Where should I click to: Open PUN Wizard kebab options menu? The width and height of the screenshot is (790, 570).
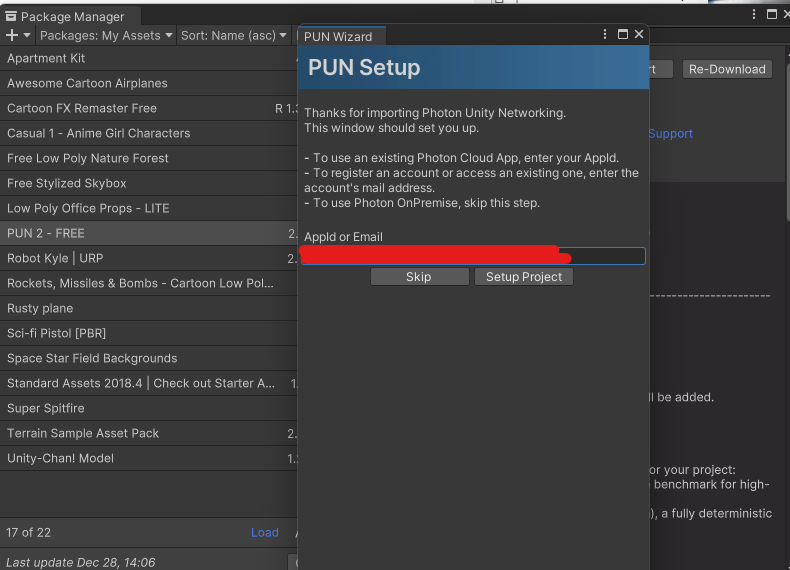(x=605, y=34)
